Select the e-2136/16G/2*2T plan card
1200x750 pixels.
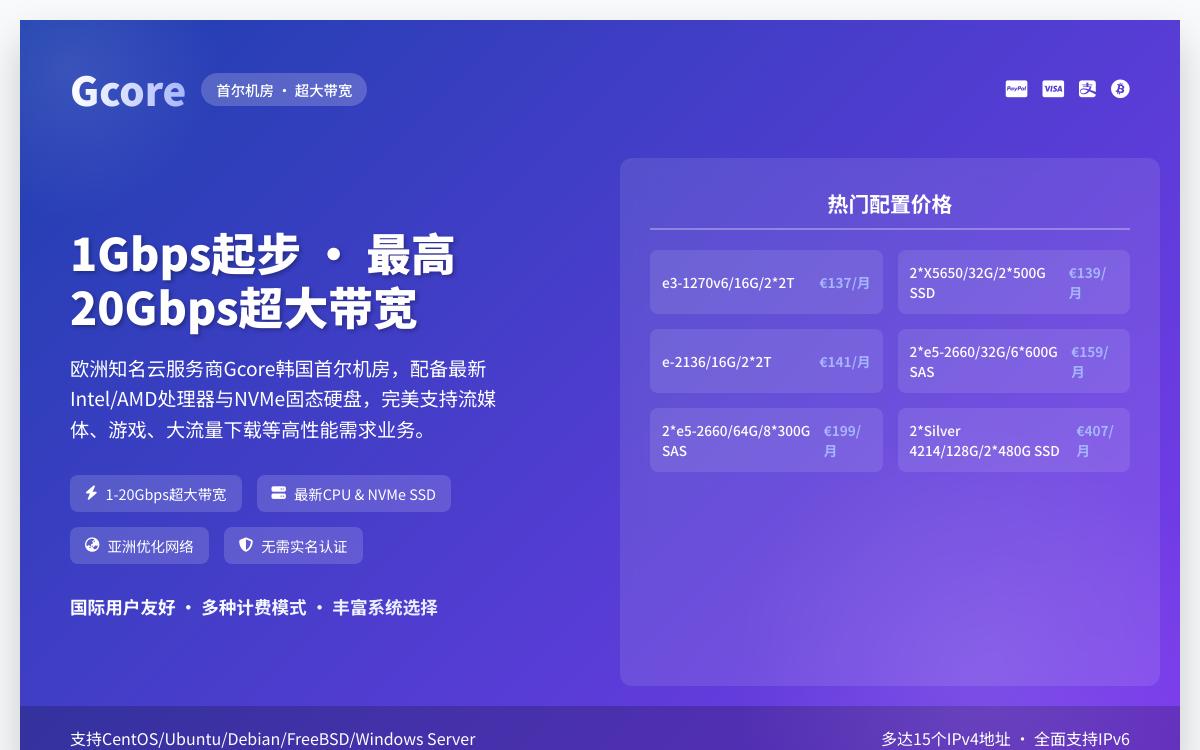pyautogui.click(x=766, y=361)
